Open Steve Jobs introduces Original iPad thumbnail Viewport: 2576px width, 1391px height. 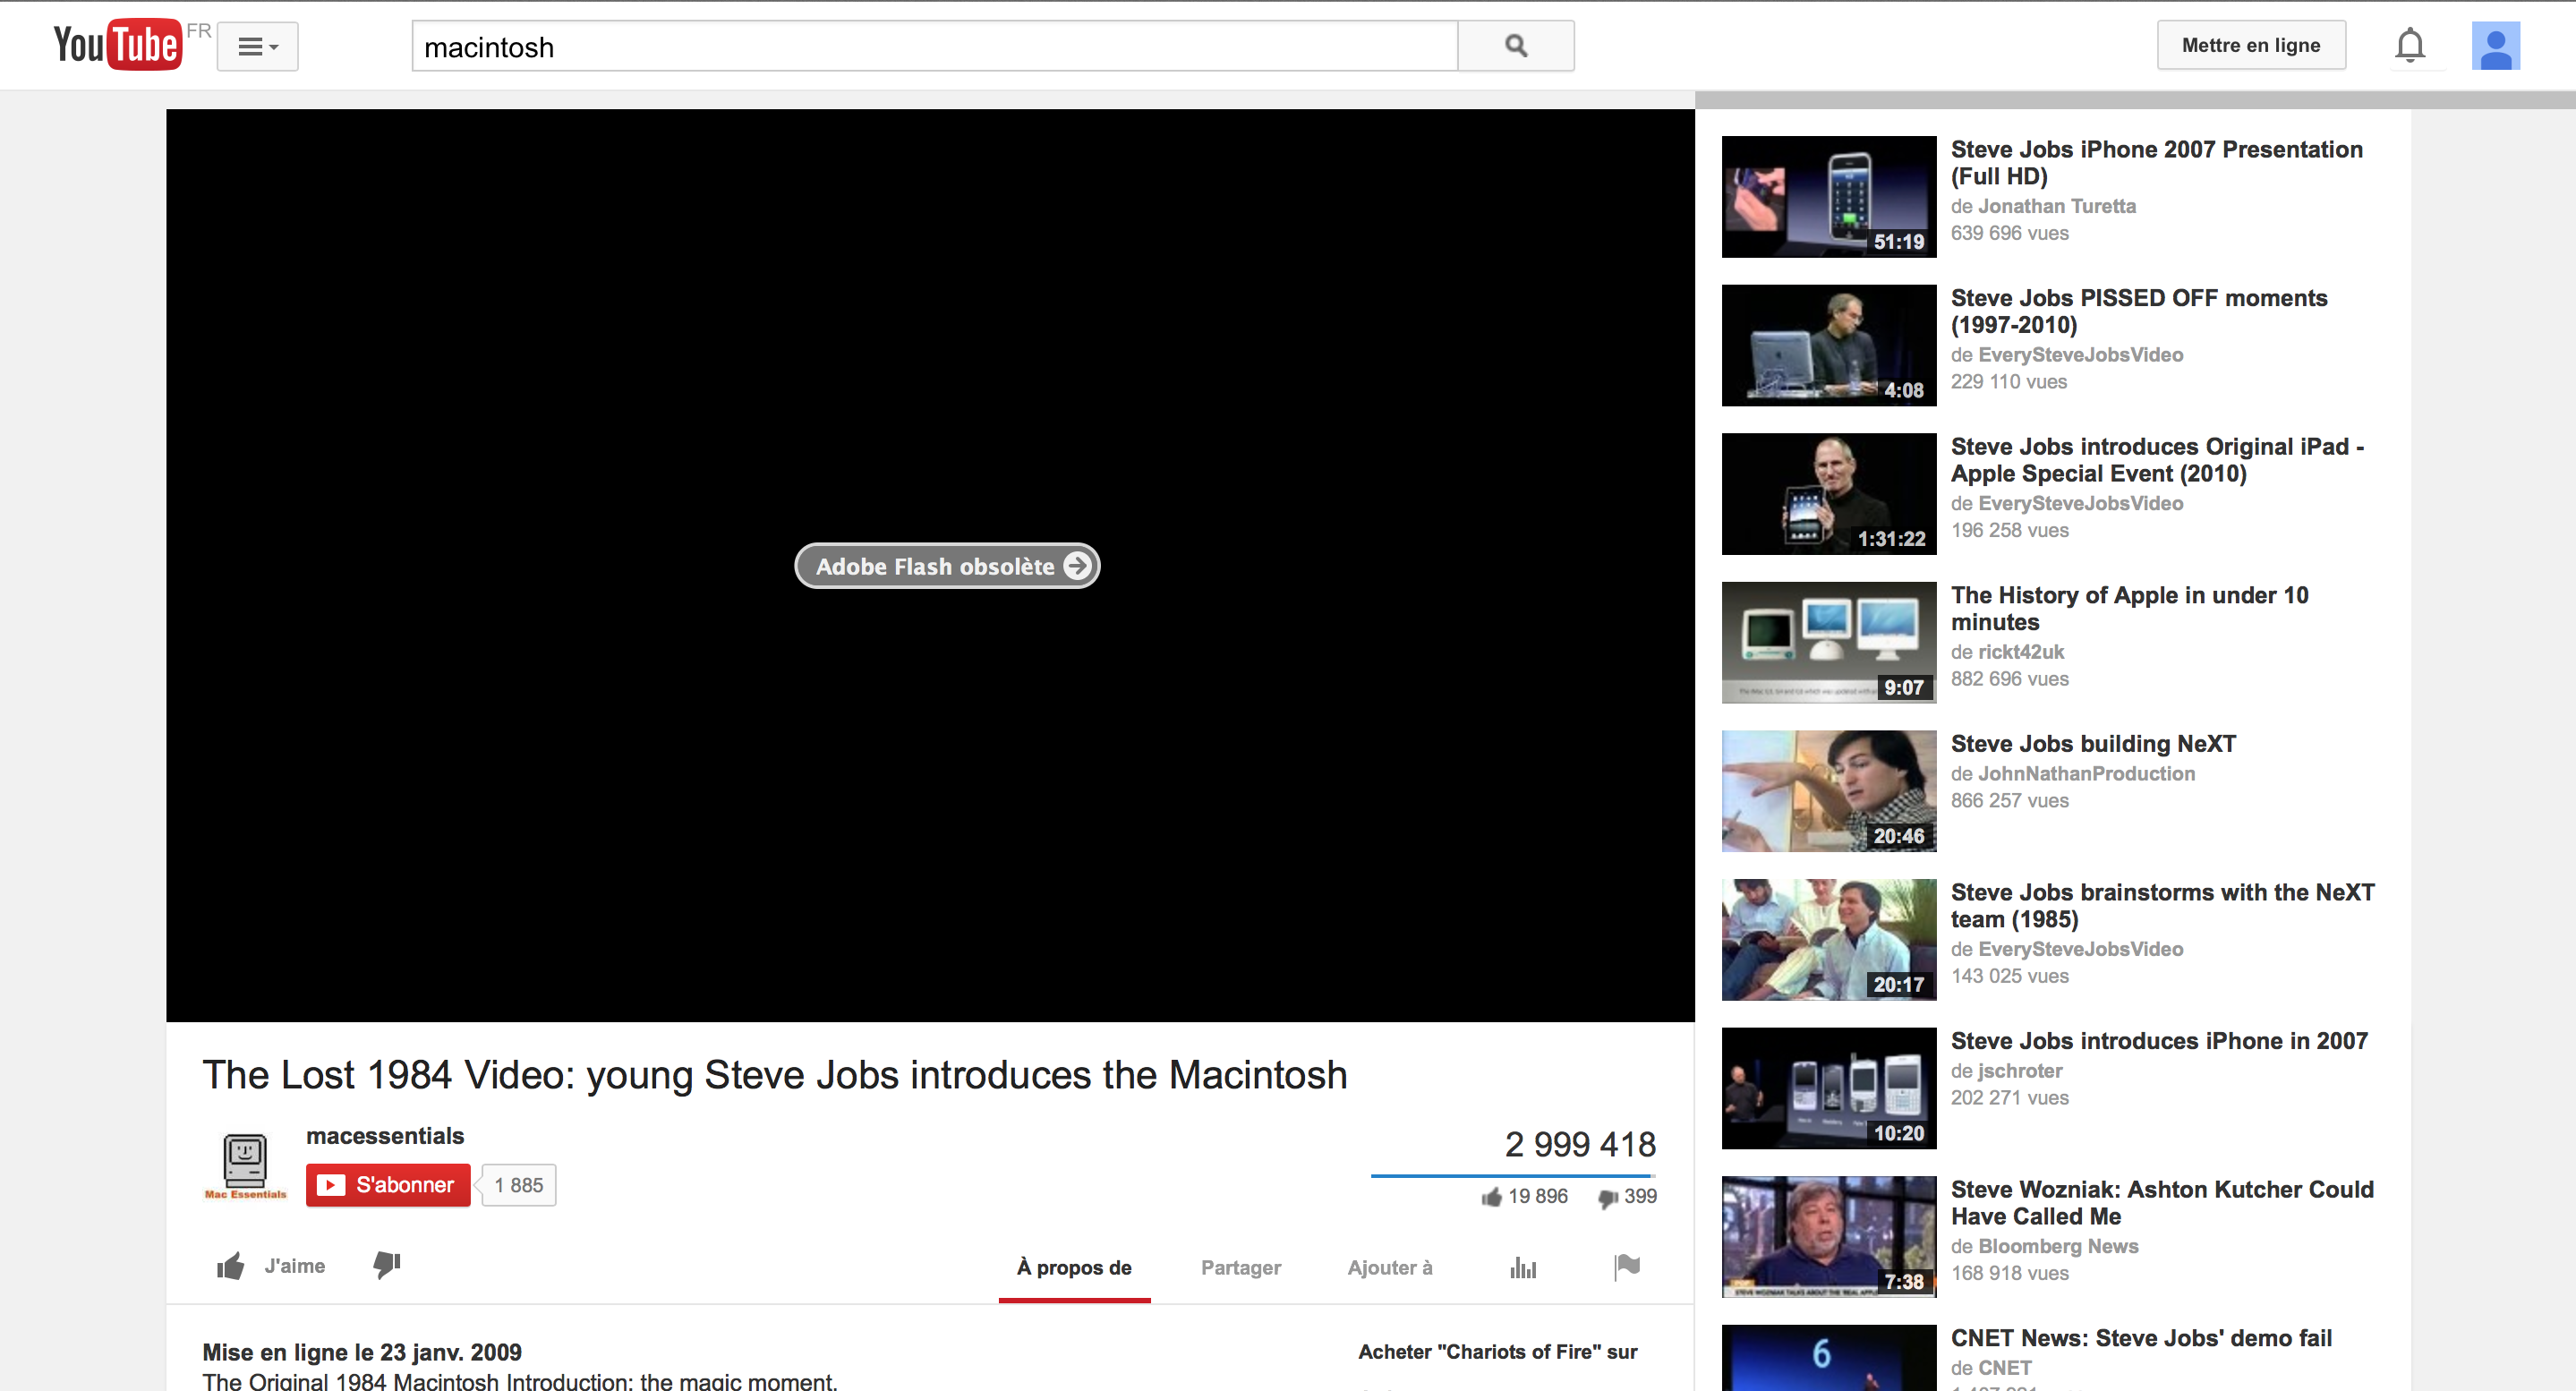[x=1829, y=494]
